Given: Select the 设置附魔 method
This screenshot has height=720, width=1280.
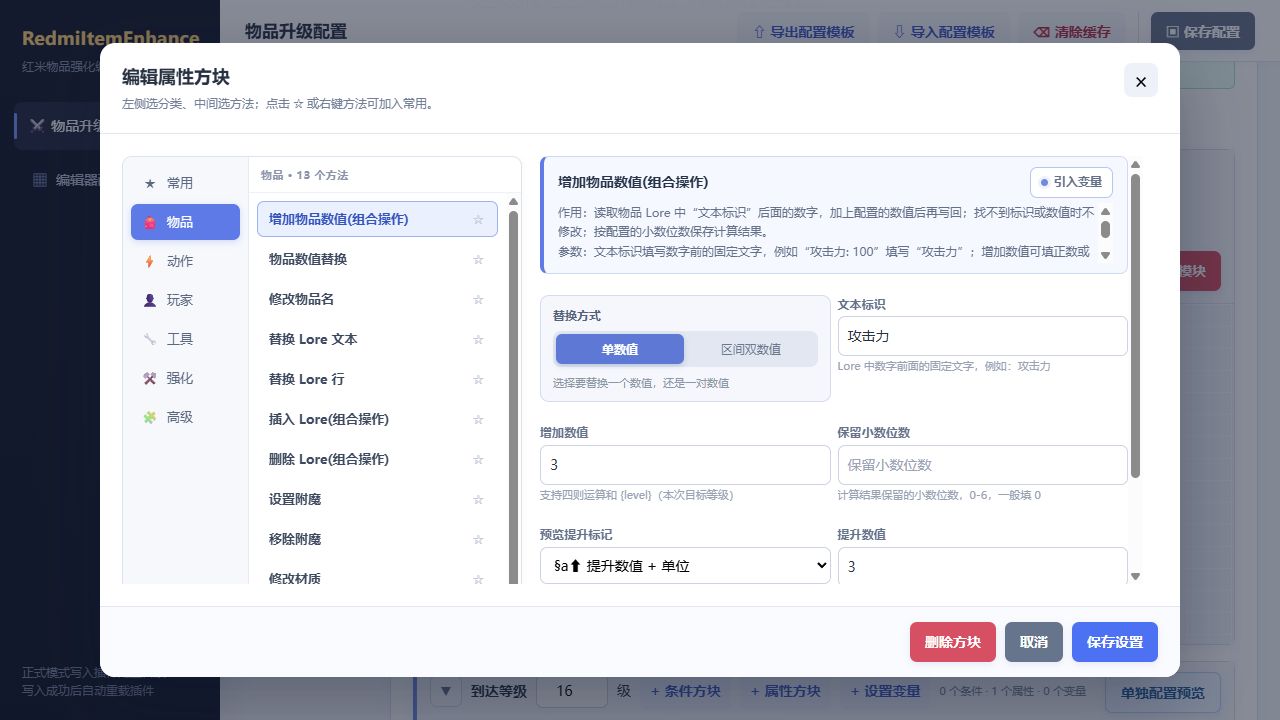Looking at the screenshot, I should [377, 499].
